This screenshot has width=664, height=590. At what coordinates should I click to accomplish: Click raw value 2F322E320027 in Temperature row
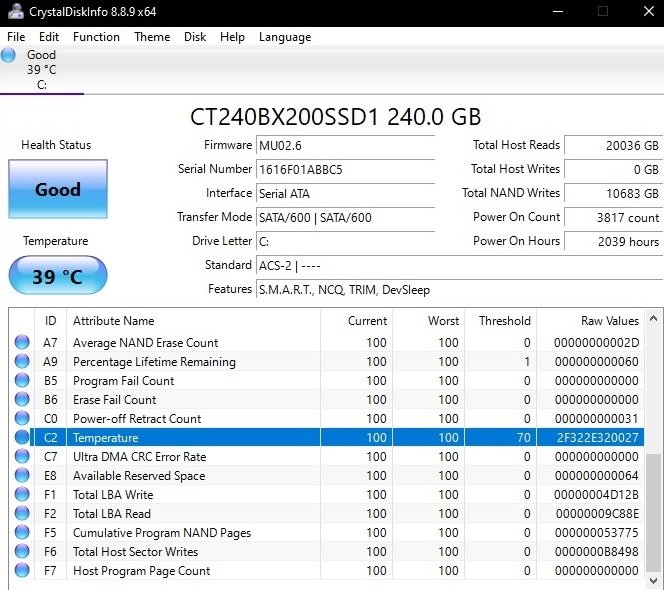tap(597, 438)
